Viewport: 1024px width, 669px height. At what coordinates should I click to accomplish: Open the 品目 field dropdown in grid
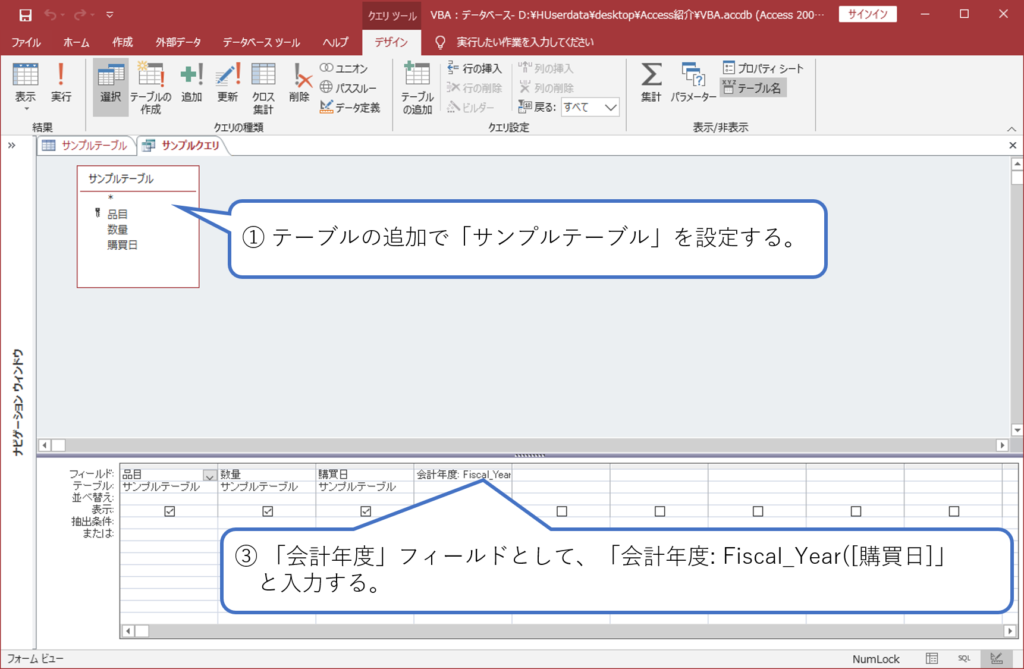(209, 475)
